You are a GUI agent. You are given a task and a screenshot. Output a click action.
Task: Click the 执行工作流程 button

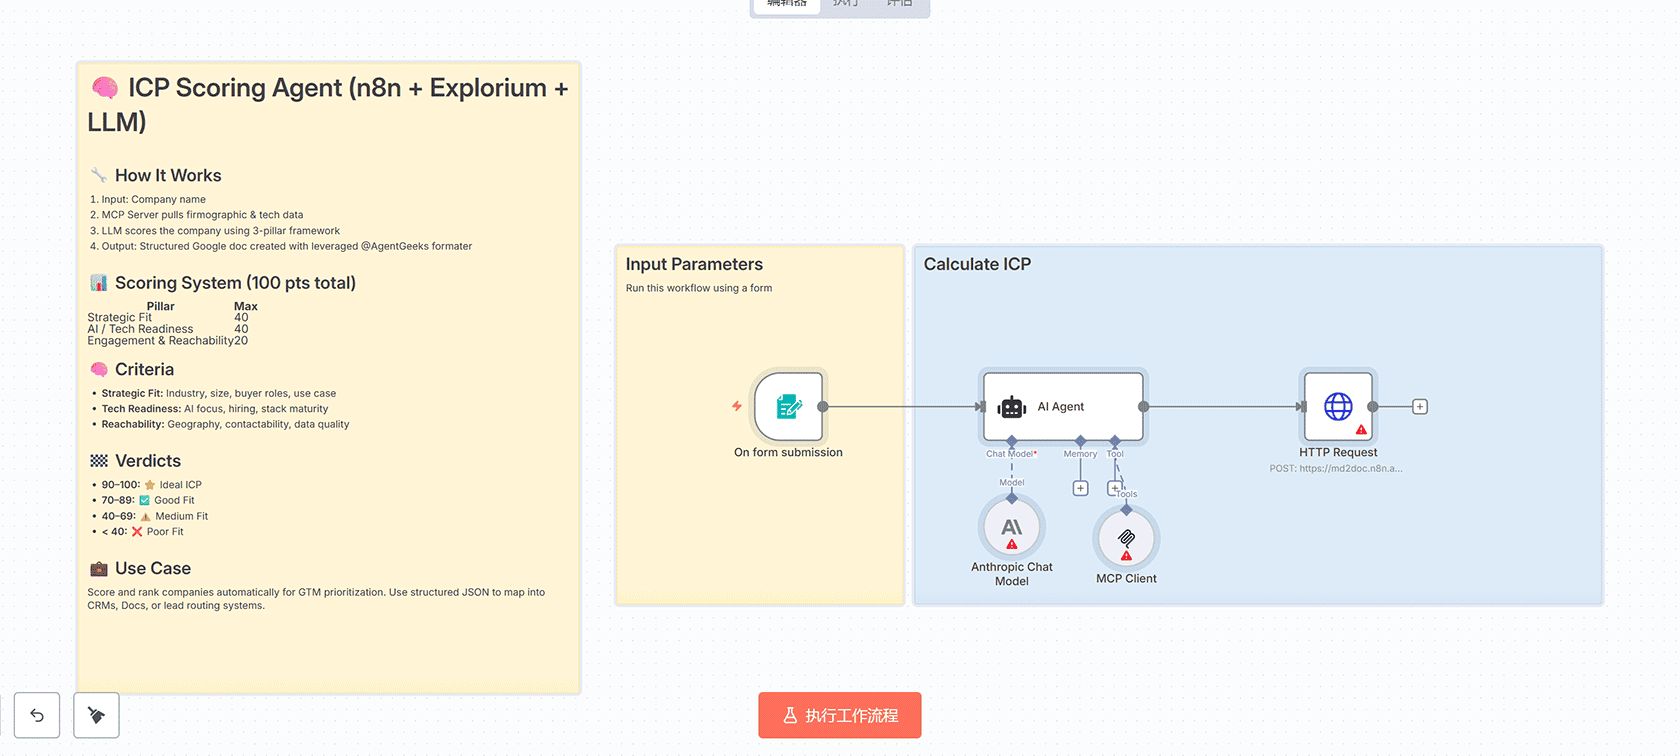click(x=840, y=715)
